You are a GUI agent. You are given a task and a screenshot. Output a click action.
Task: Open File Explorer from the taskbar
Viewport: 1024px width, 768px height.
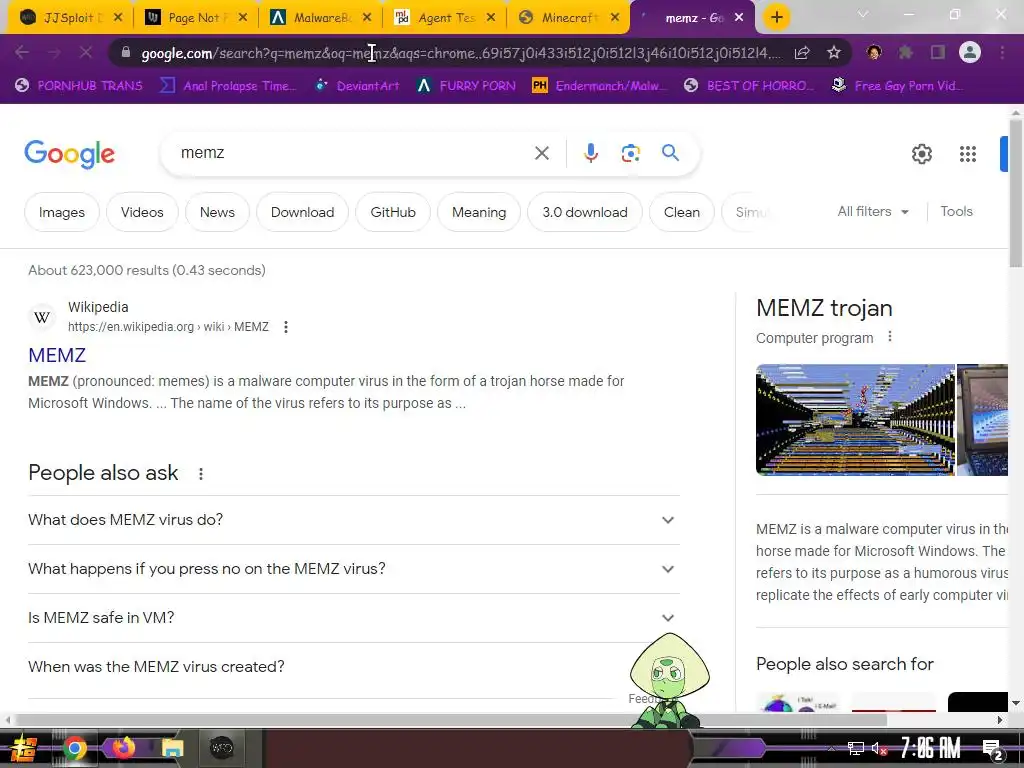(172, 748)
